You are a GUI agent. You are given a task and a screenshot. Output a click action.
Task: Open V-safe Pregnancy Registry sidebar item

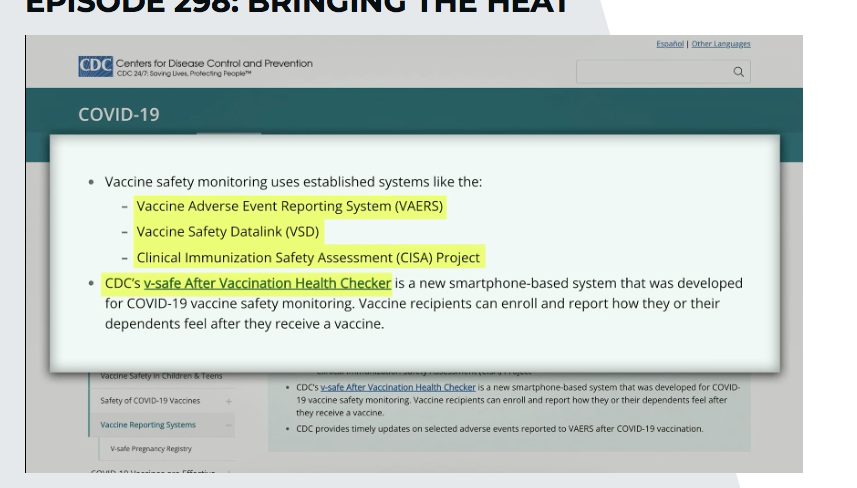tap(151, 449)
